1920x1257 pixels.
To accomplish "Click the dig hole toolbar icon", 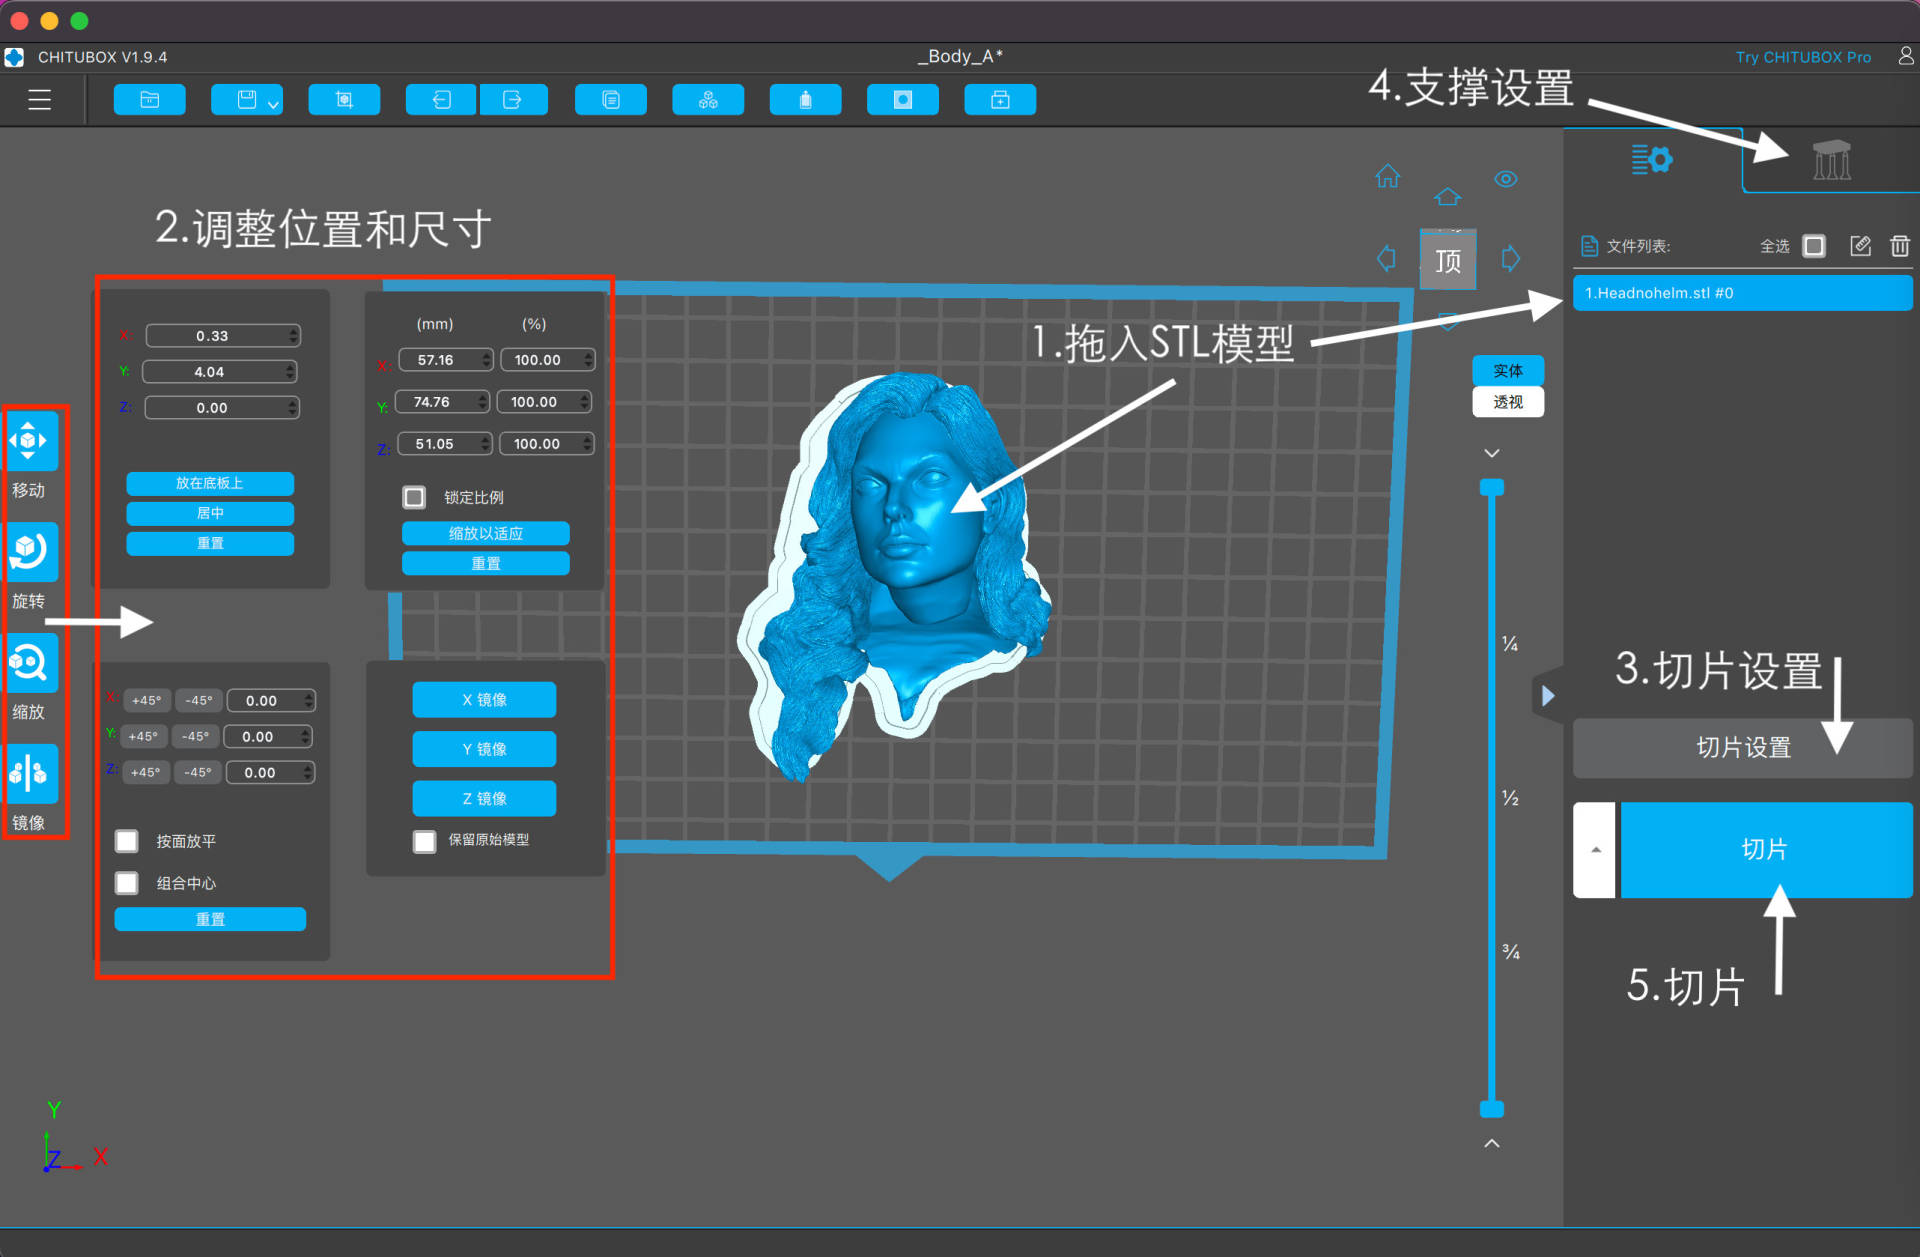I will click(902, 100).
